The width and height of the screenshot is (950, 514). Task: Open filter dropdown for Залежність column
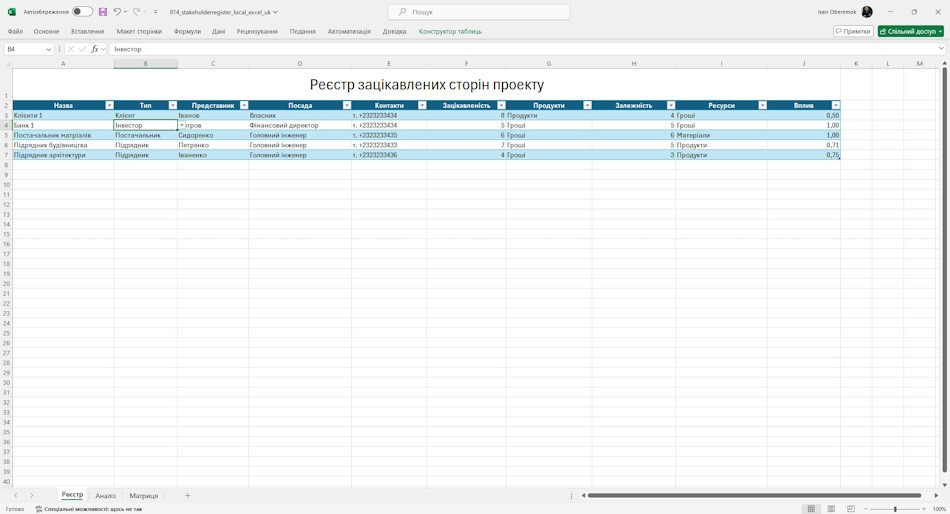click(671, 105)
